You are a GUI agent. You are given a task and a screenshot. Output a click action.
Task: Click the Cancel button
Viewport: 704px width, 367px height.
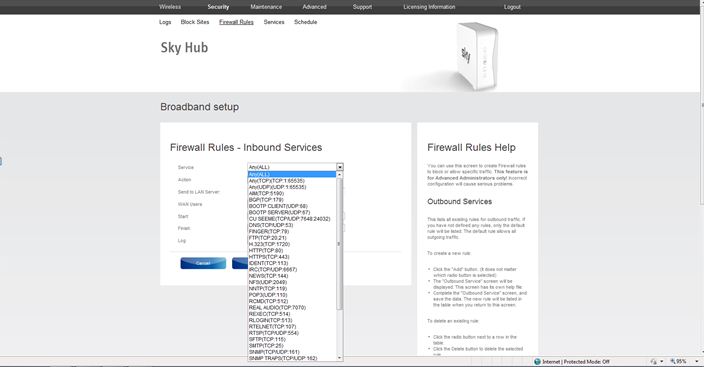(203, 263)
